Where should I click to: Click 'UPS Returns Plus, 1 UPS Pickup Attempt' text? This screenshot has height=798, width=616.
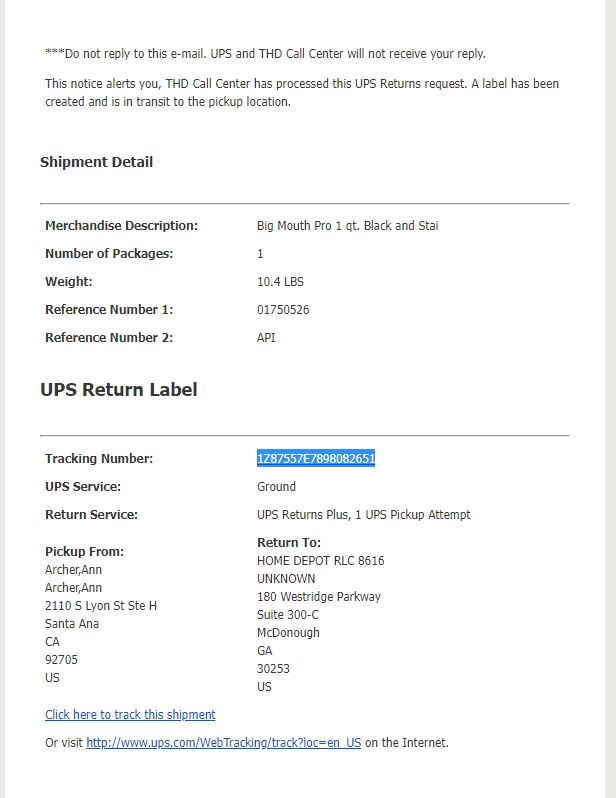(363, 515)
